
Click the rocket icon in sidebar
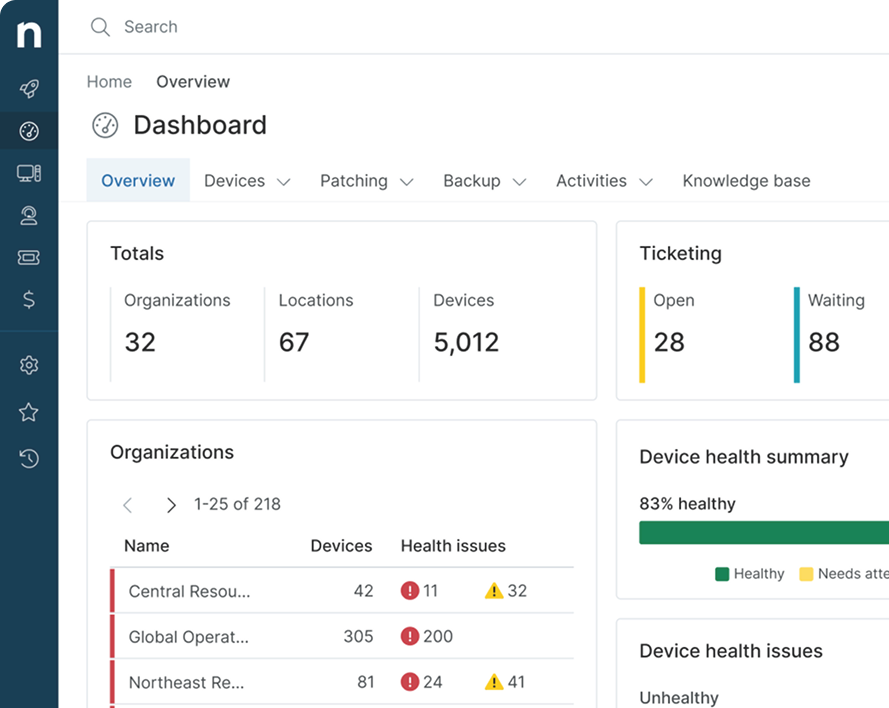(x=29, y=89)
